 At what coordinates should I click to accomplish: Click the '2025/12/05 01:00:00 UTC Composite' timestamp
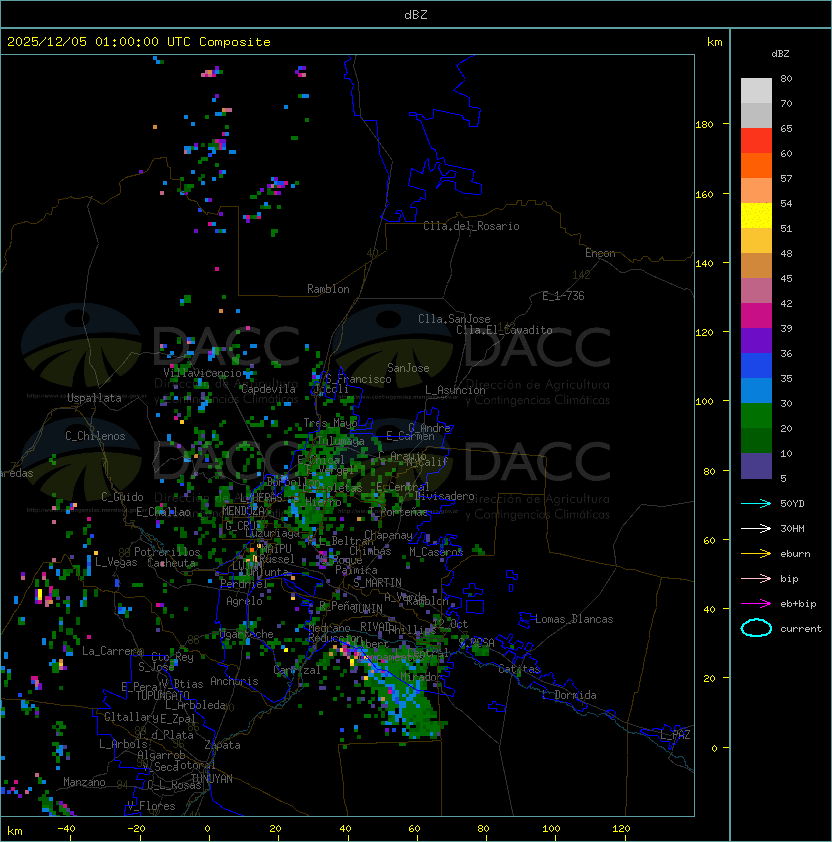(139, 42)
